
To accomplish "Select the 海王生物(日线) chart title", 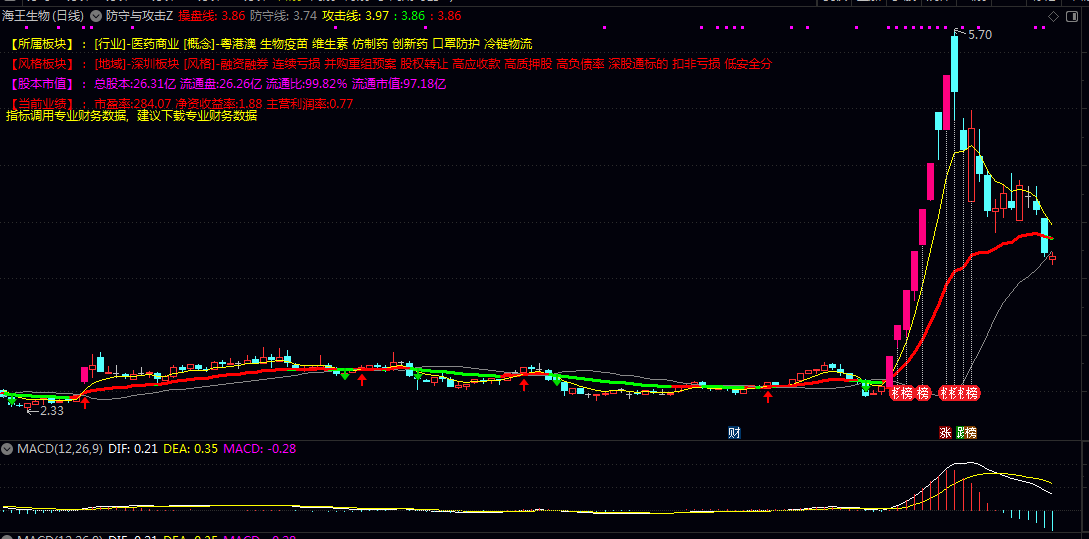I will [x=43, y=15].
